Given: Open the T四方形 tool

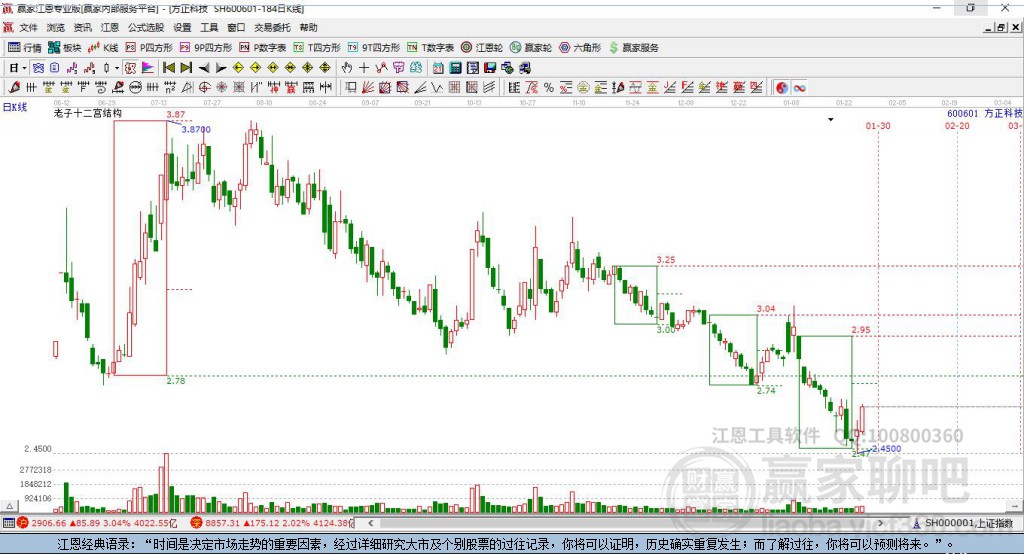Looking at the screenshot, I should tap(317, 48).
